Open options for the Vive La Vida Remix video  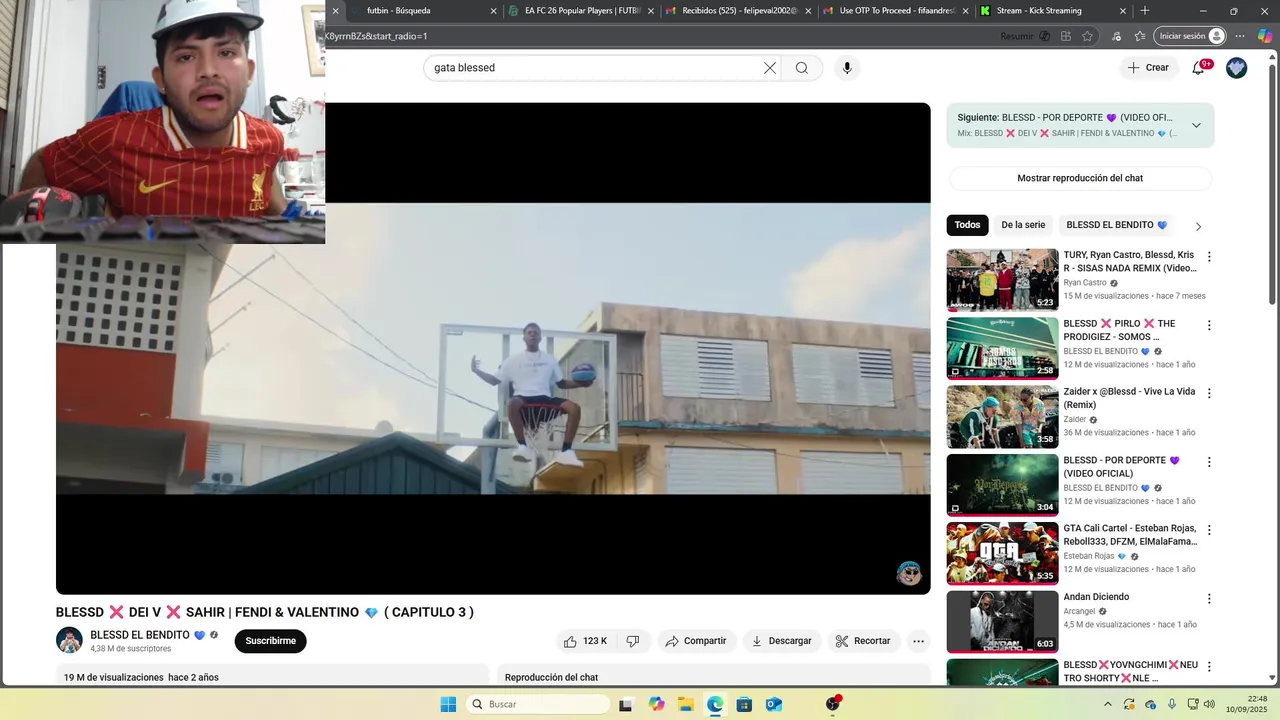point(1209,394)
